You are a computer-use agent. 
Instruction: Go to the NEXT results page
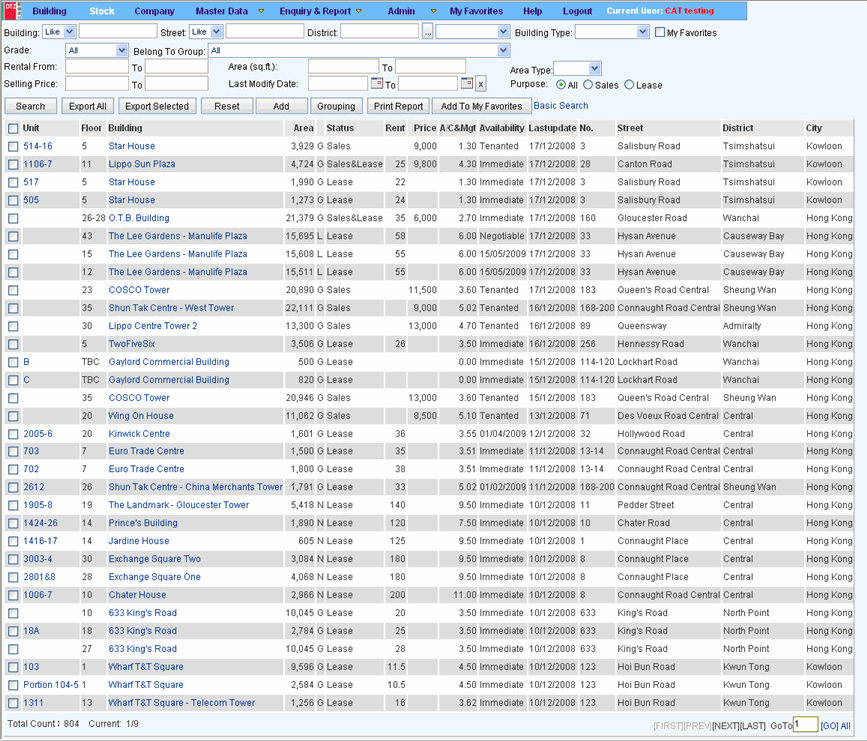(725, 726)
